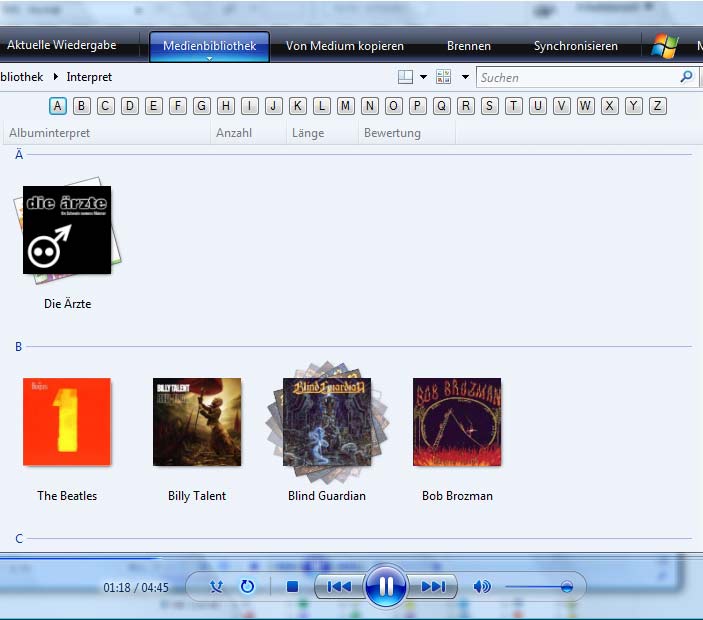The width and height of the screenshot is (703, 620).
Task: Jump to letter E
Action: [x=153, y=106]
